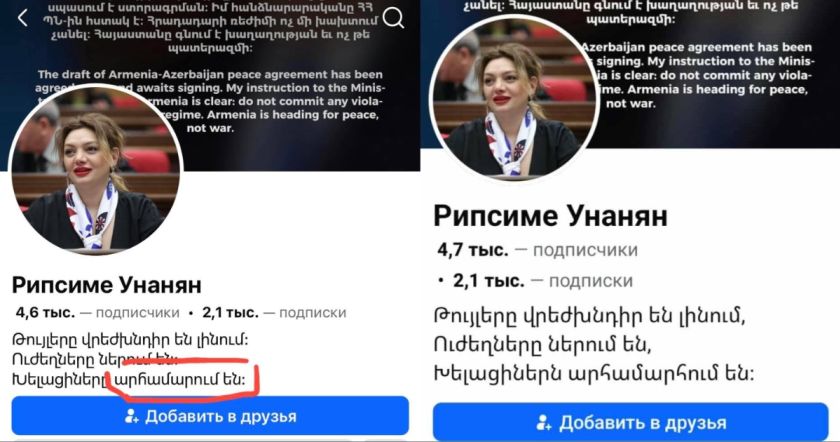The height and width of the screenshot is (442, 840).
Task: Tap the last line of right bio
Action: coord(594,373)
